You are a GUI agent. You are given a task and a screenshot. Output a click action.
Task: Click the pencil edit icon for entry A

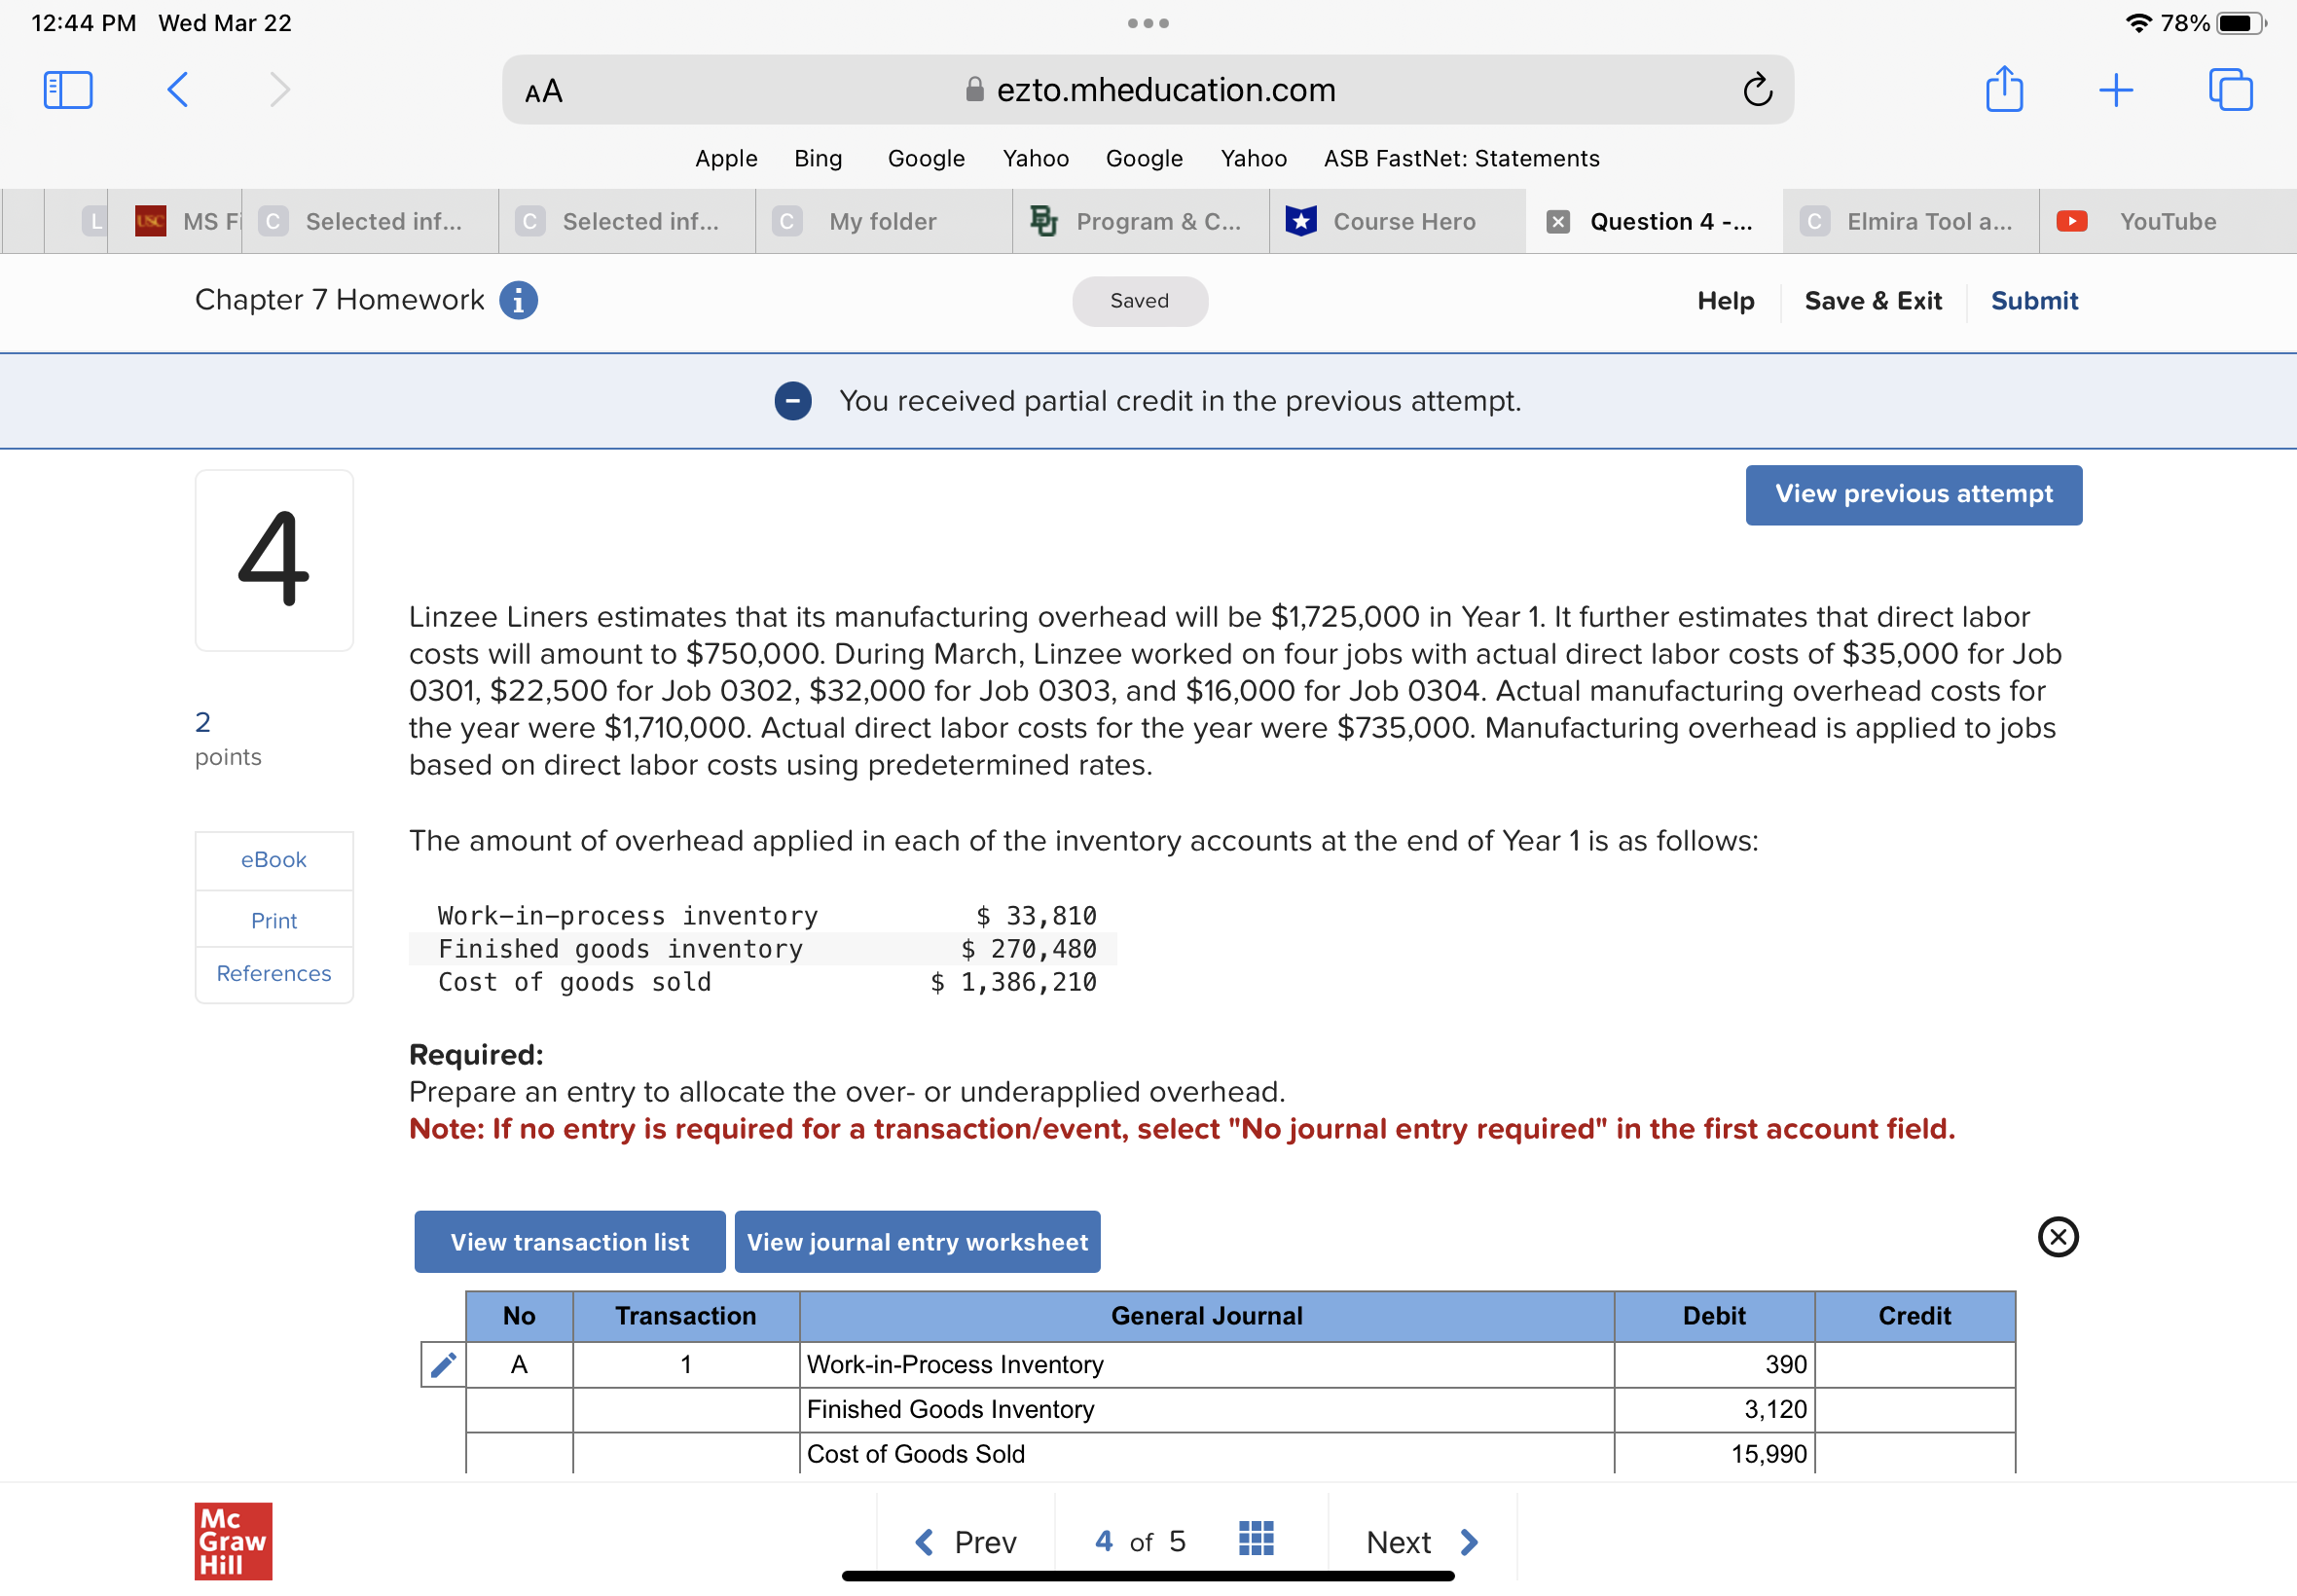click(443, 1365)
